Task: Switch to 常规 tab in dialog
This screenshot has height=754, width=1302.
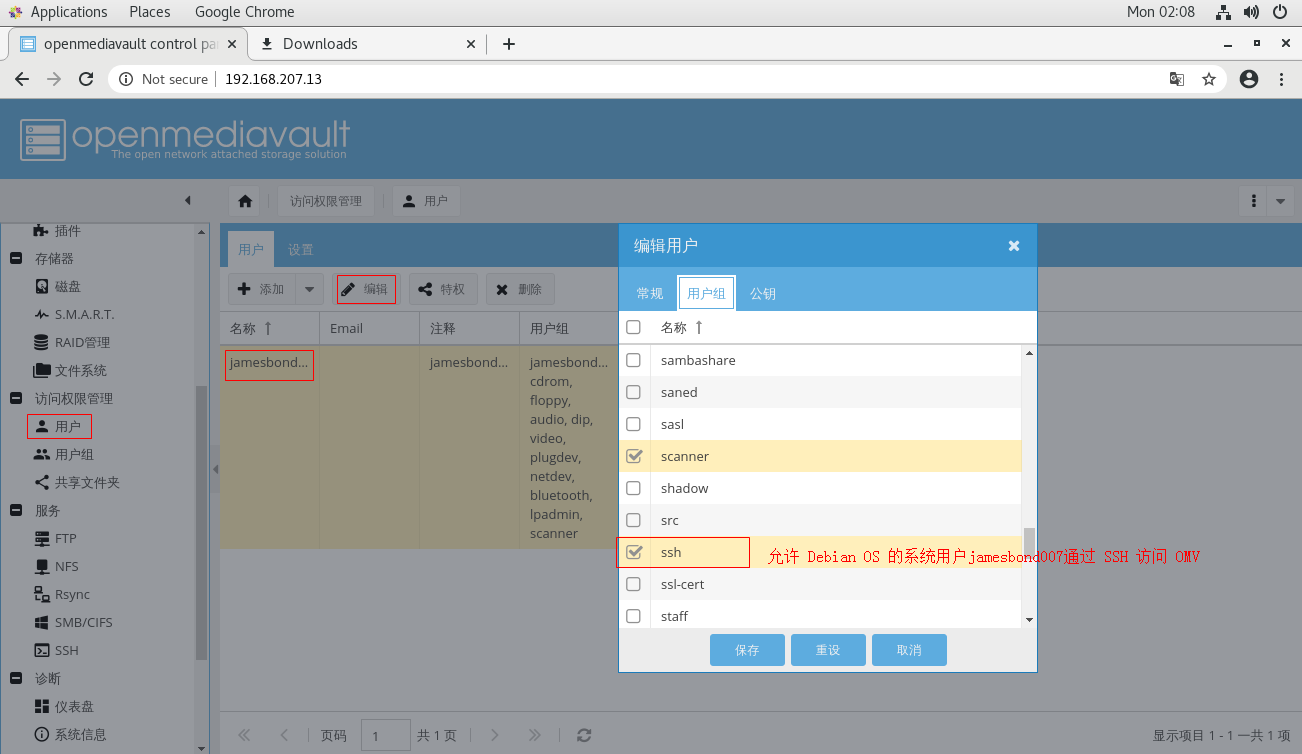Action: (x=650, y=293)
